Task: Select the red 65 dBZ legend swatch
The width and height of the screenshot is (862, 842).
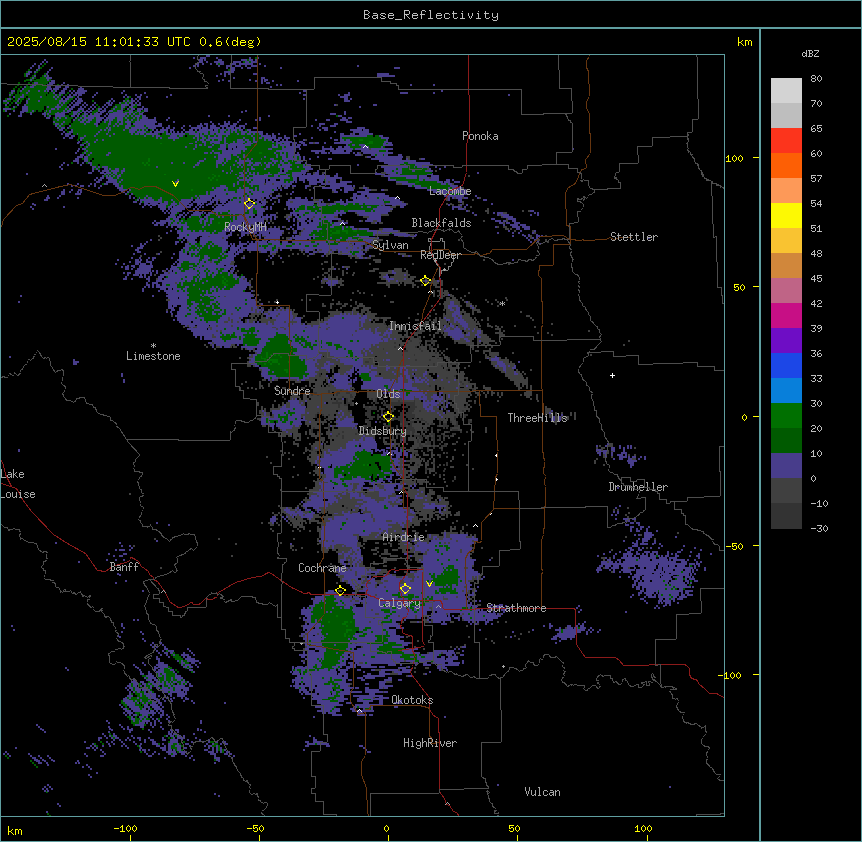Action: pyautogui.click(x=786, y=141)
